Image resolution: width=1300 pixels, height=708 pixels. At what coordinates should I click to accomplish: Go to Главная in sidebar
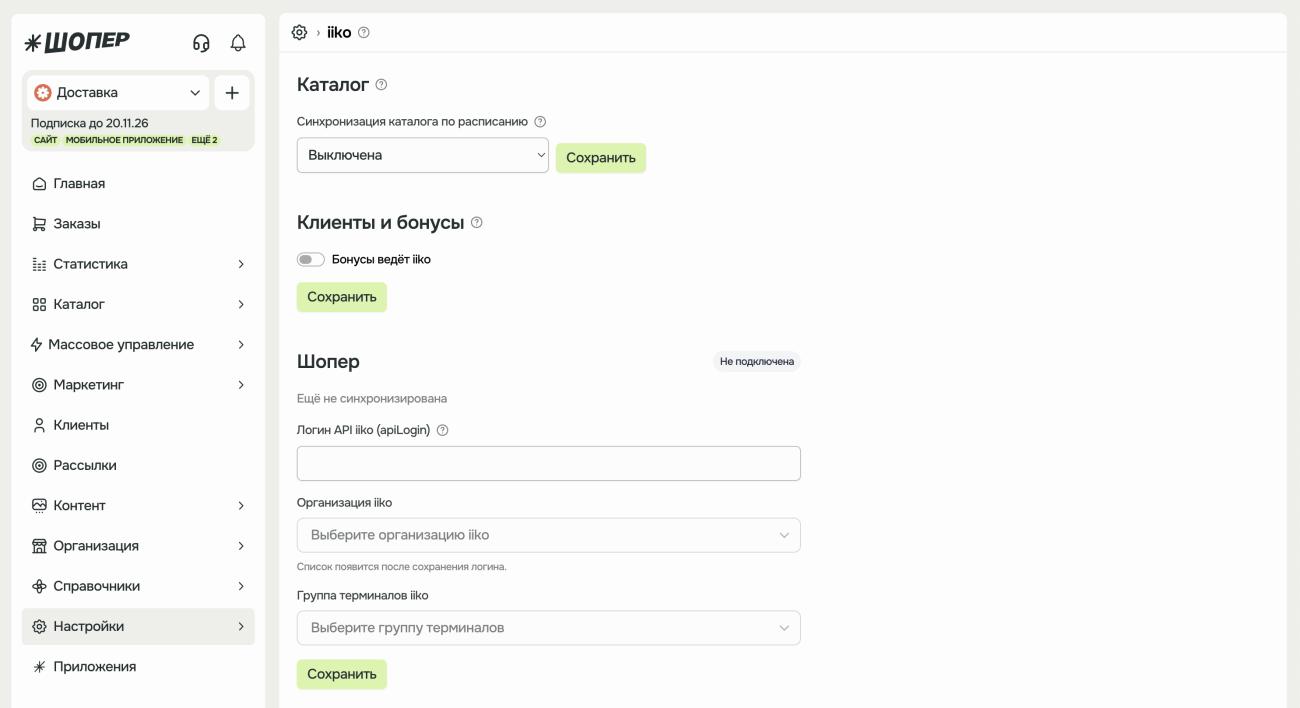138,184
